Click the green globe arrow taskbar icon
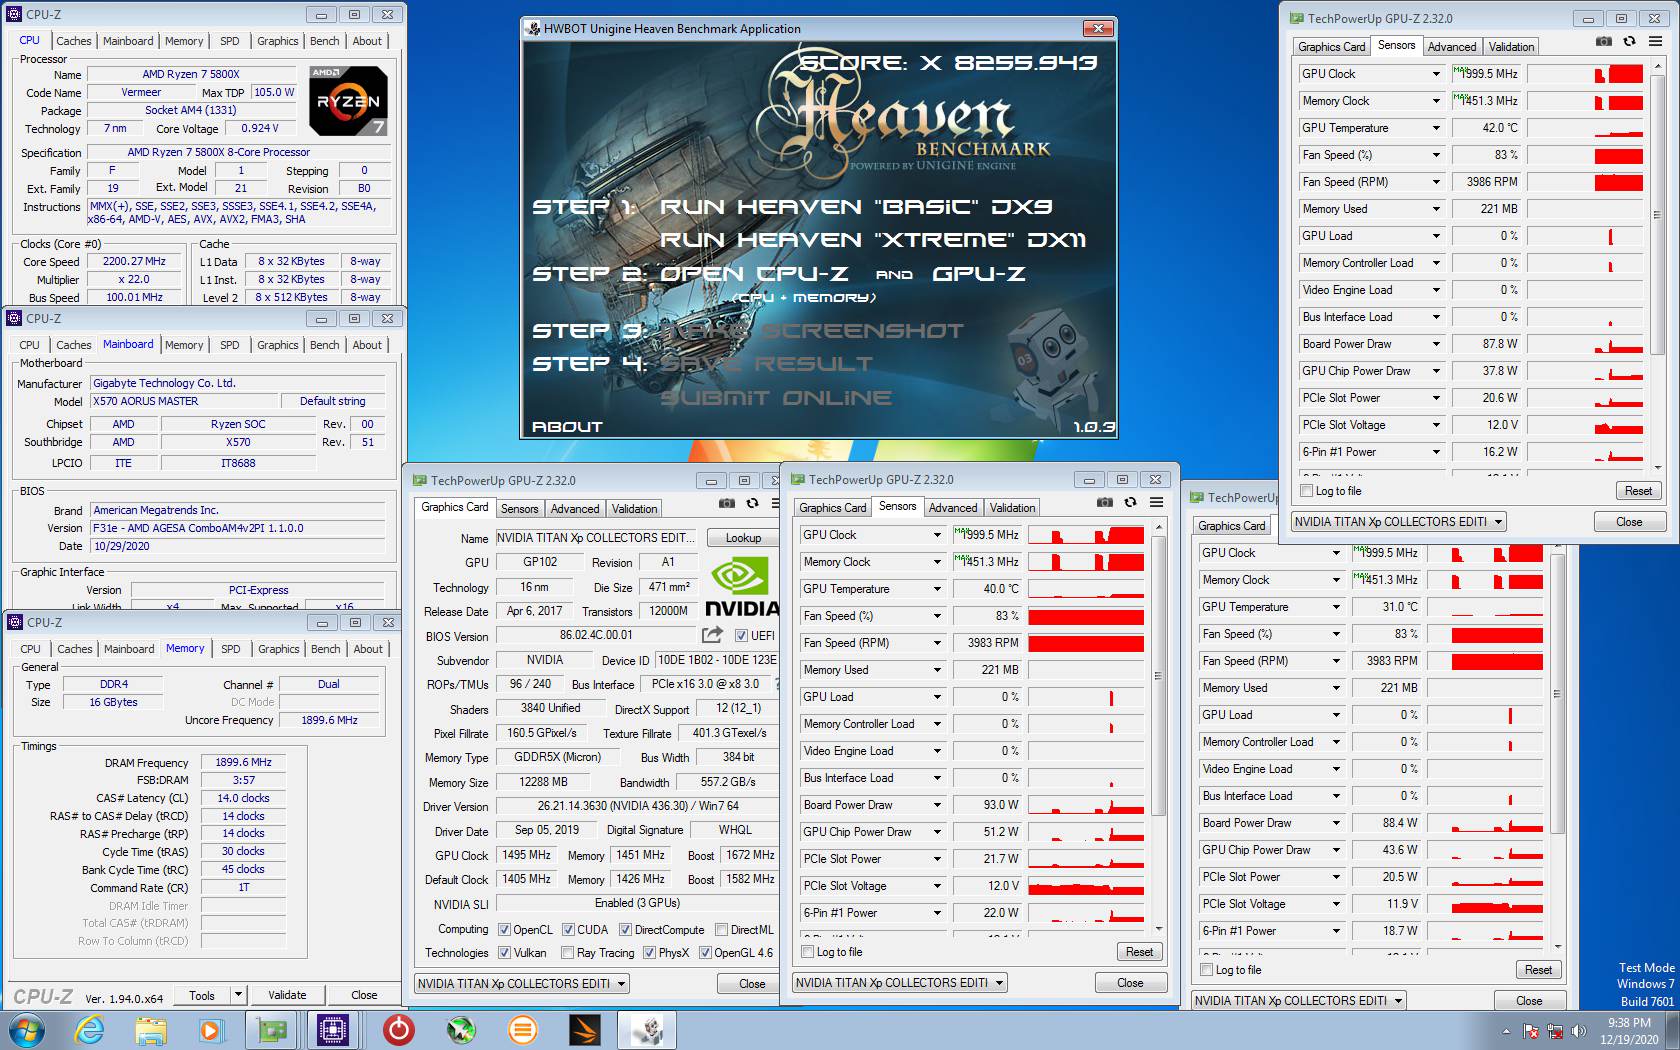This screenshot has height=1050, width=1680. click(x=460, y=1030)
